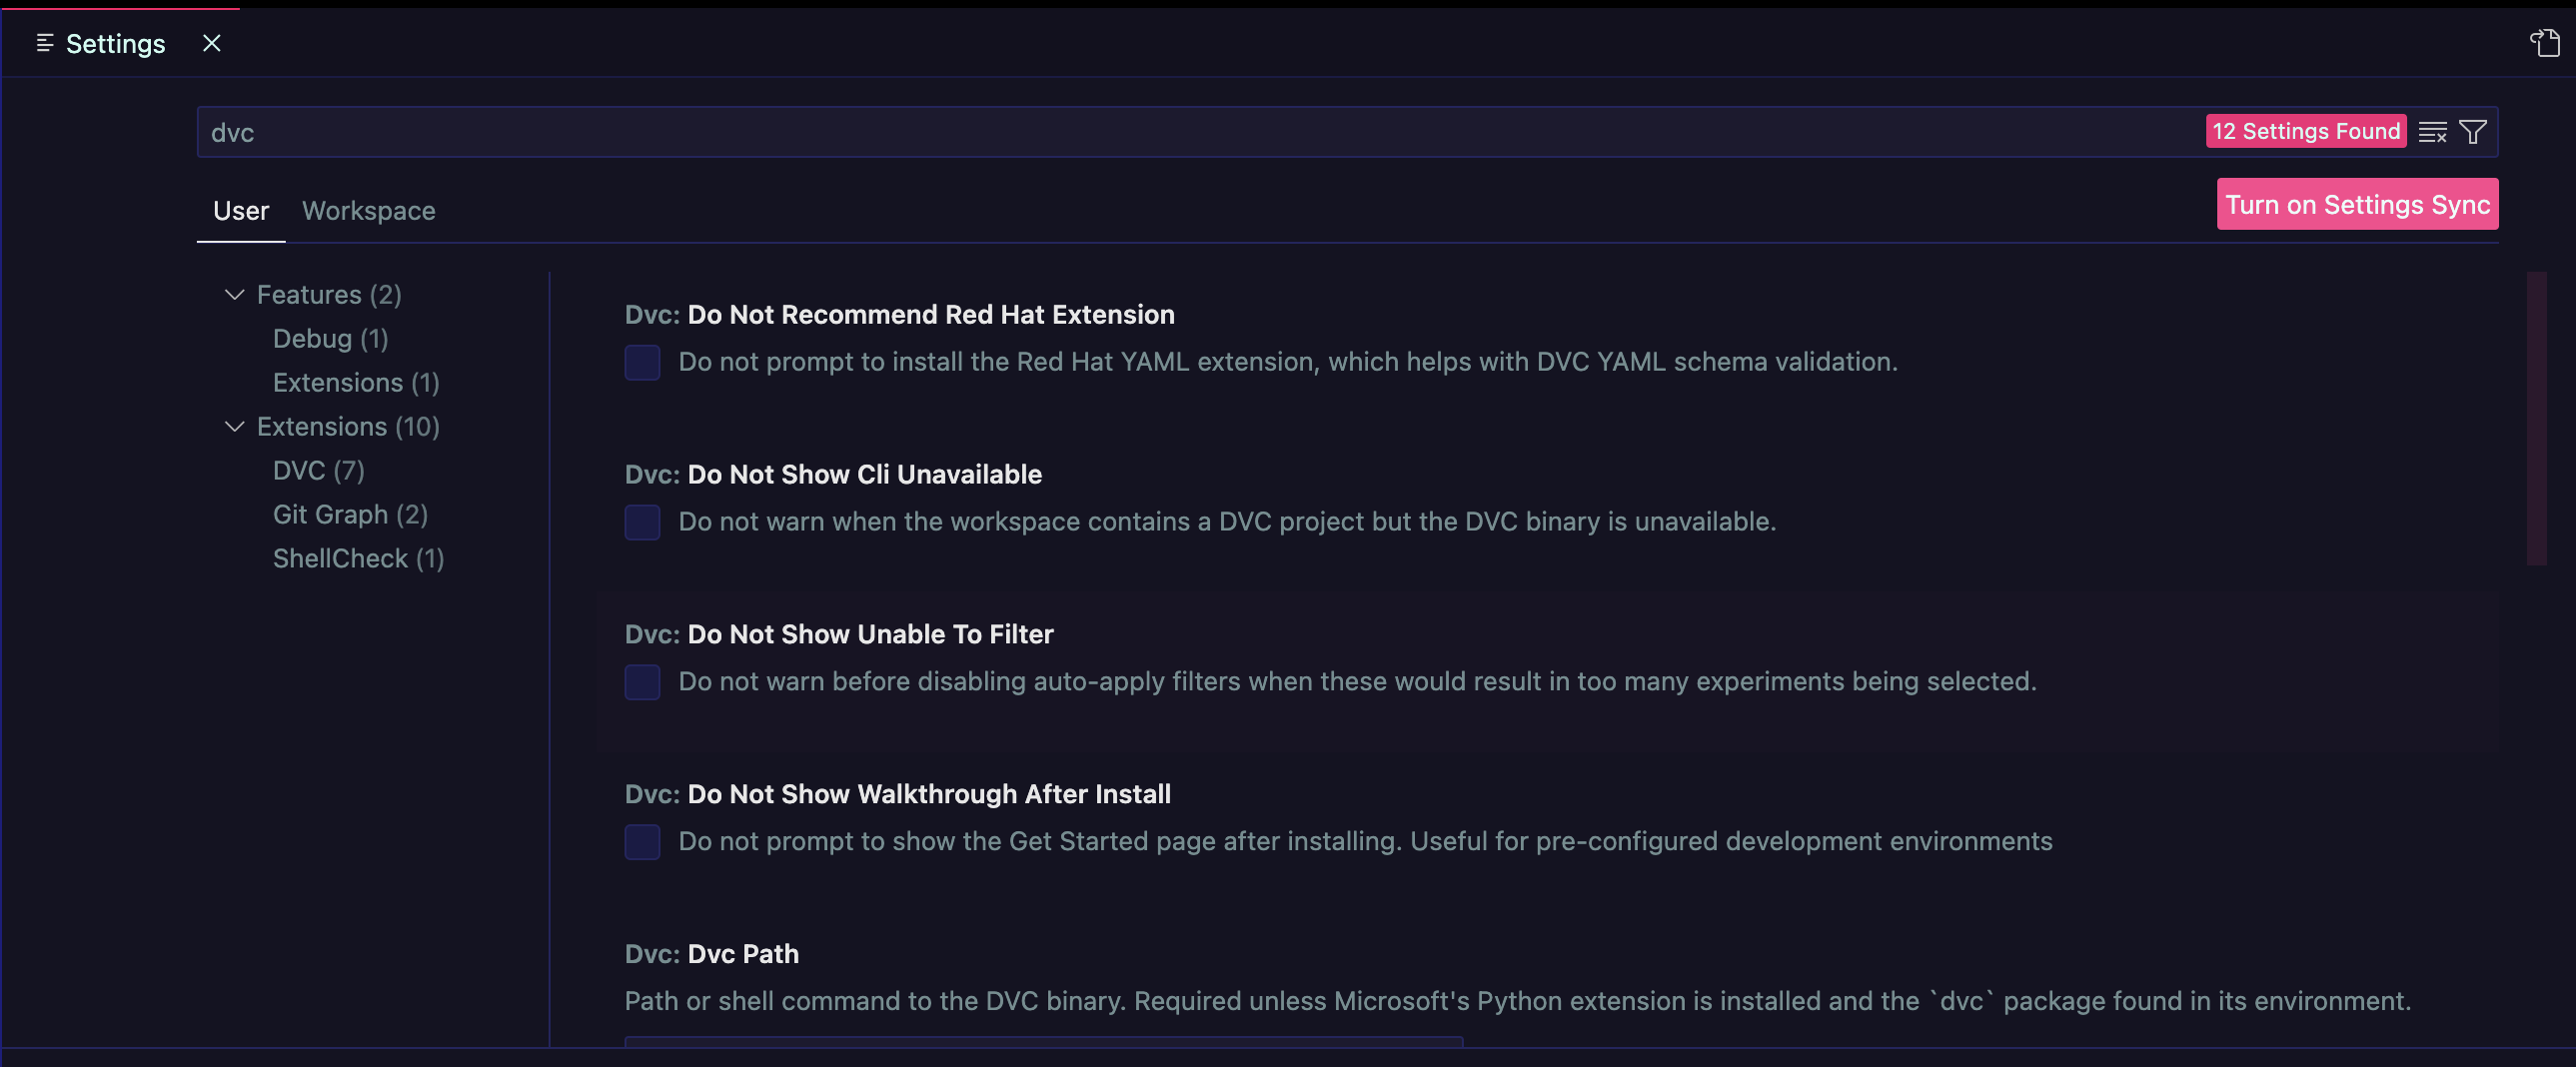Turn on Settings Sync button
The height and width of the screenshot is (1067, 2576).
pyautogui.click(x=2357, y=204)
